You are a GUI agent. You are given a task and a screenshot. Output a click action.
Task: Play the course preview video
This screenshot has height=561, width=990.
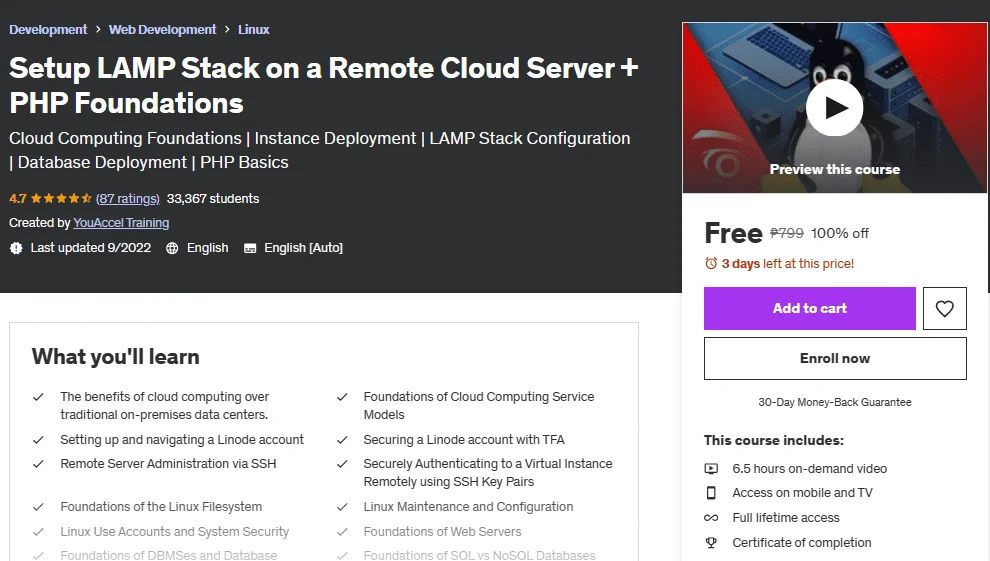(835, 108)
